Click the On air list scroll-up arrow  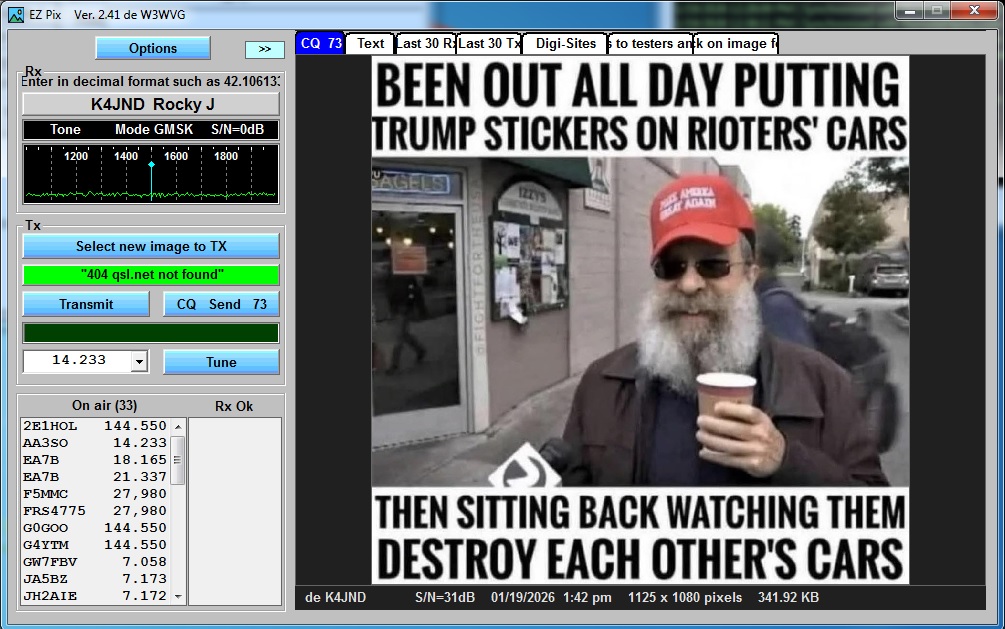pyautogui.click(x=178, y=426)
